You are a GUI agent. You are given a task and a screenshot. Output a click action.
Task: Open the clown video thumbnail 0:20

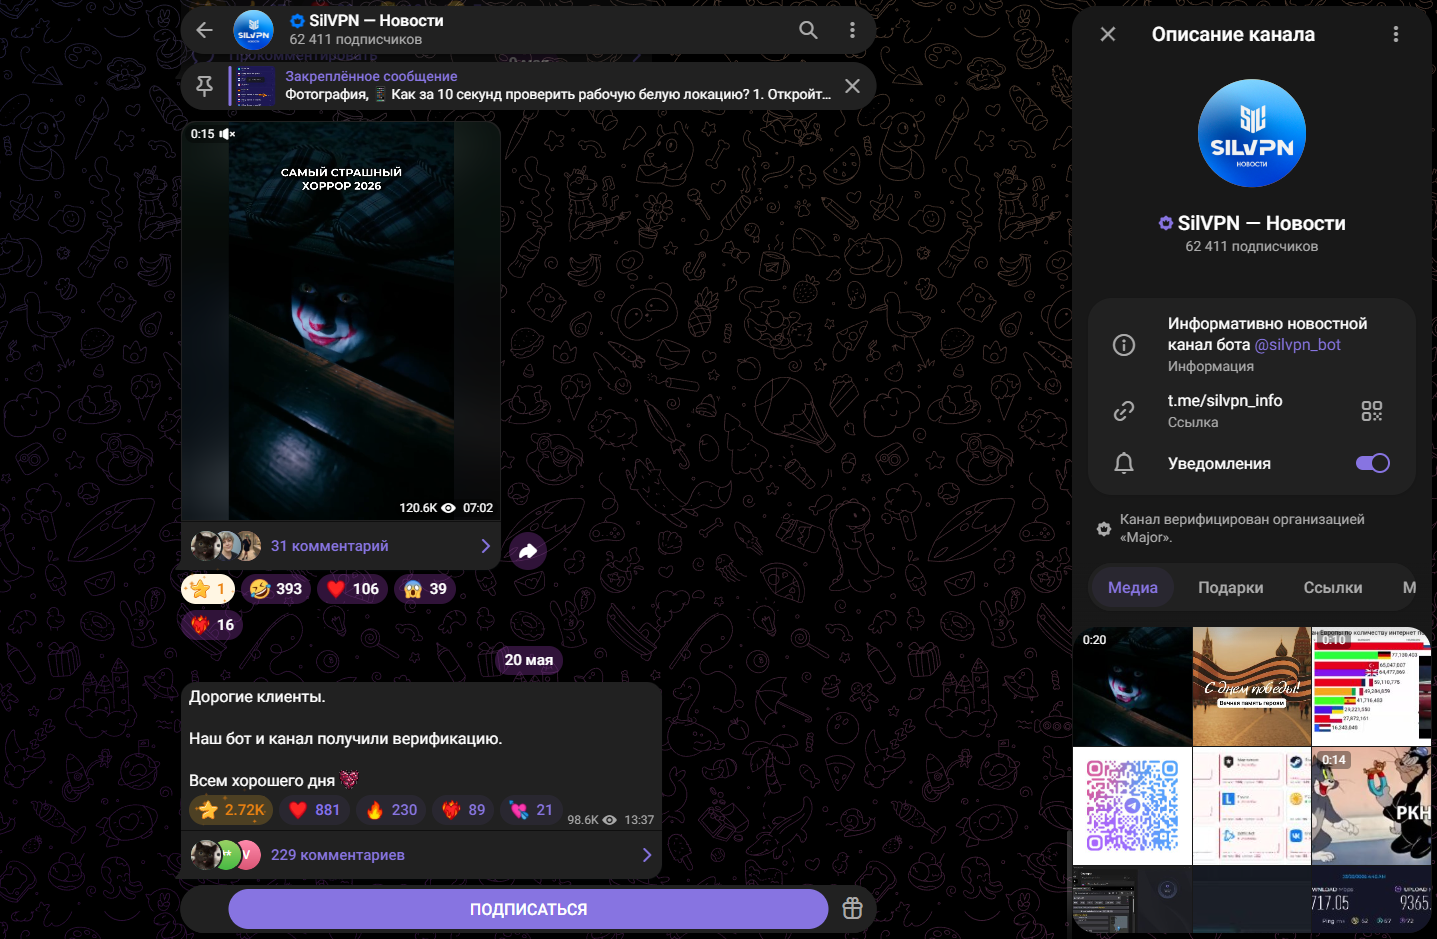click(x=1132, y=686)
